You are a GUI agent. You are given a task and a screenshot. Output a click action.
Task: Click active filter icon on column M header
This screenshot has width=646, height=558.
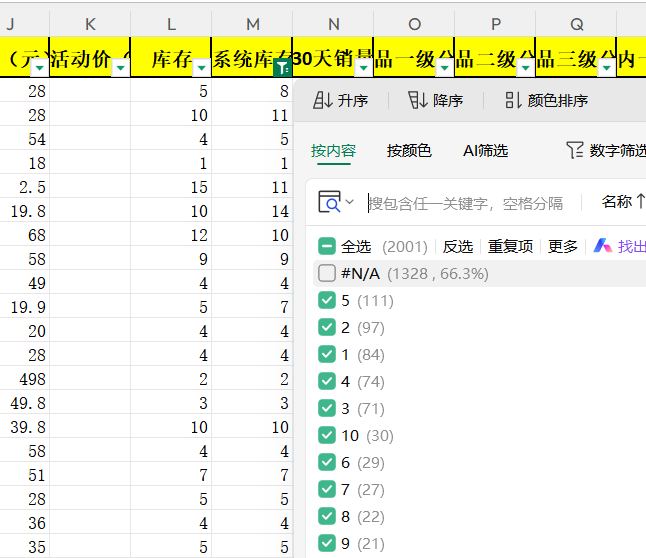pos(282,68)
